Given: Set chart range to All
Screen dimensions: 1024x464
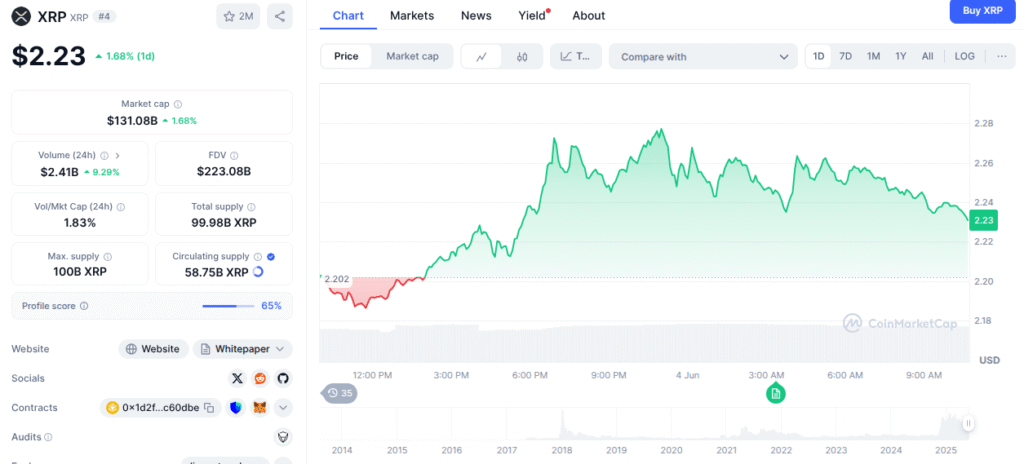Looking at the screenshot, I should [927, 56].
